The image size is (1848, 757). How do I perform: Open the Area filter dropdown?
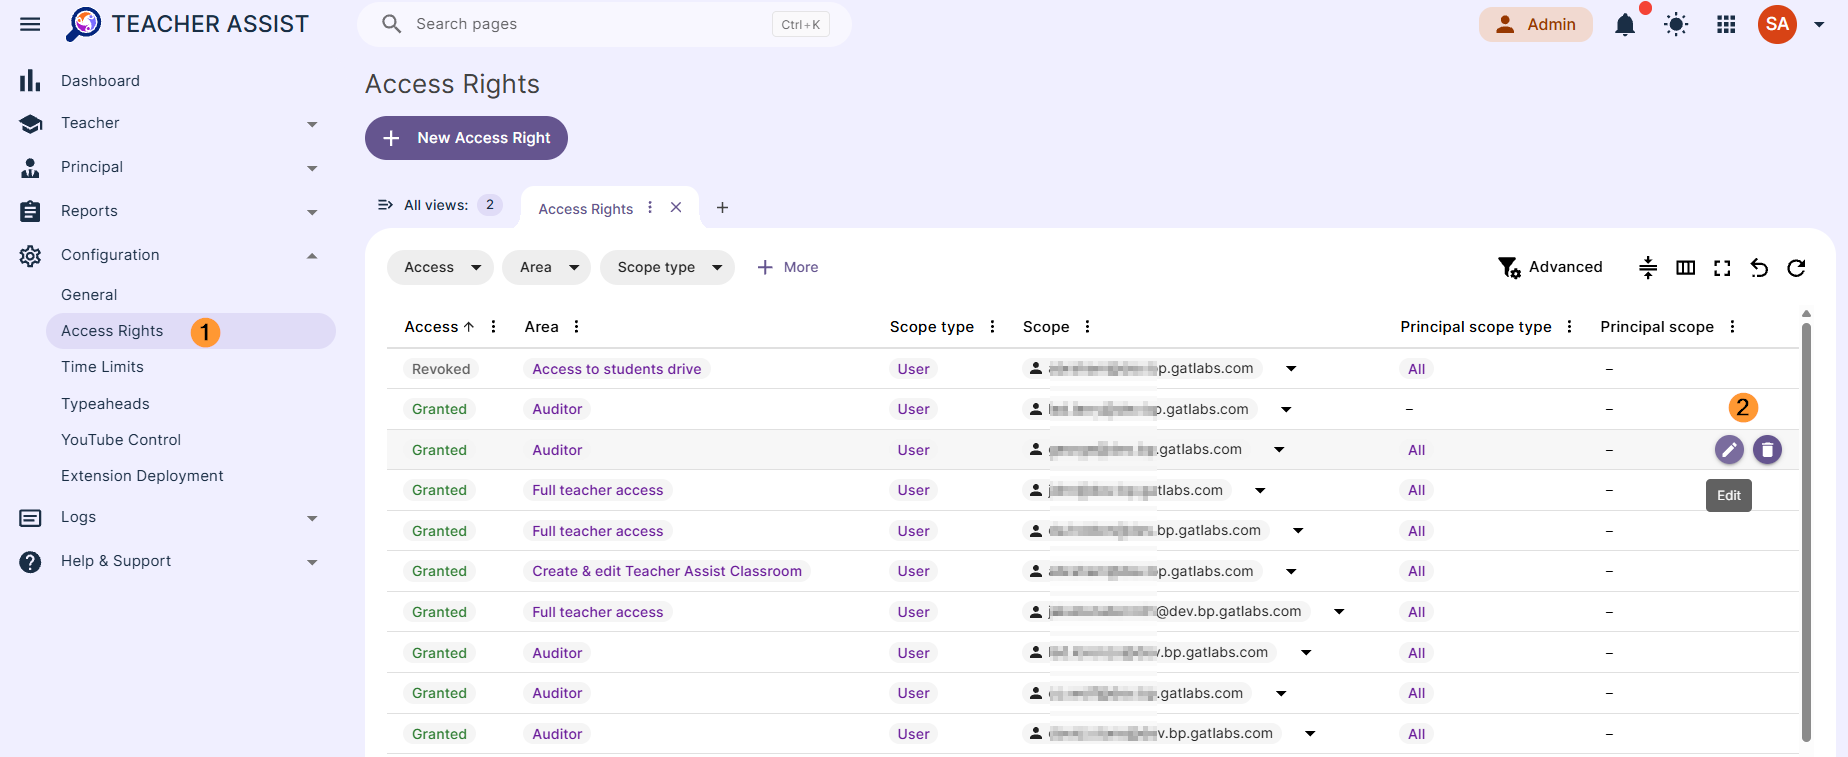[x=546, y=267]
